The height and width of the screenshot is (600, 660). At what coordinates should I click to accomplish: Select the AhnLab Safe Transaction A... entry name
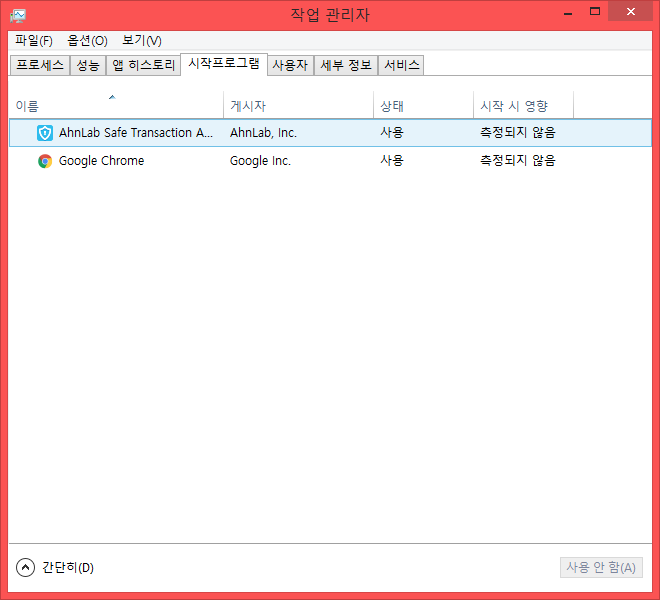(x=136, y=133)
